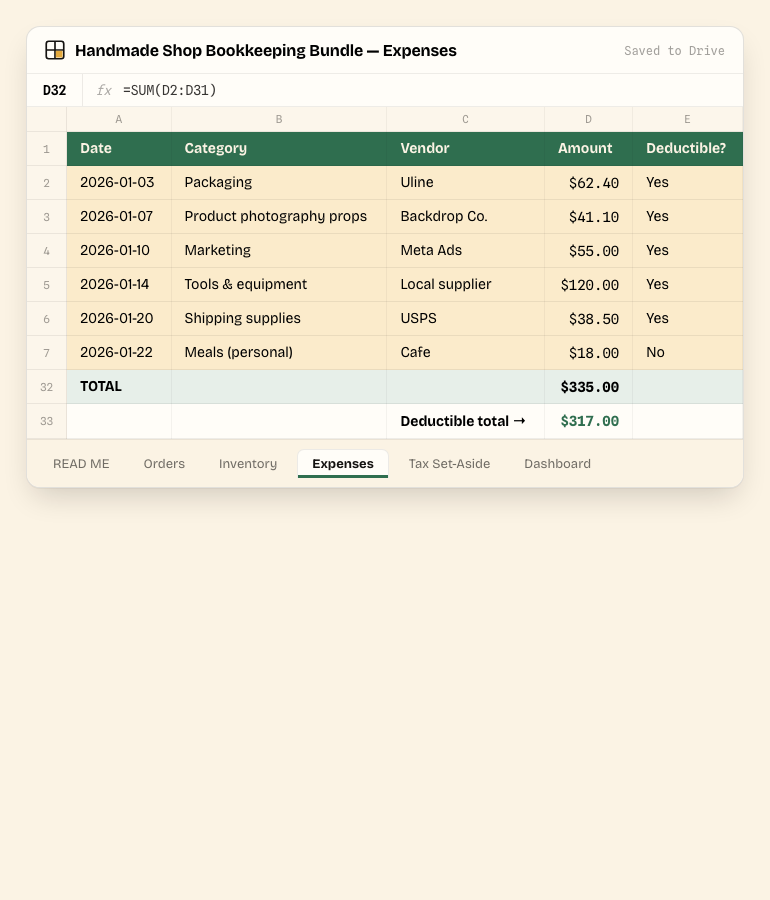Select the $18.00 amount cell
770x900 pixels.
(x=588, y=352)
